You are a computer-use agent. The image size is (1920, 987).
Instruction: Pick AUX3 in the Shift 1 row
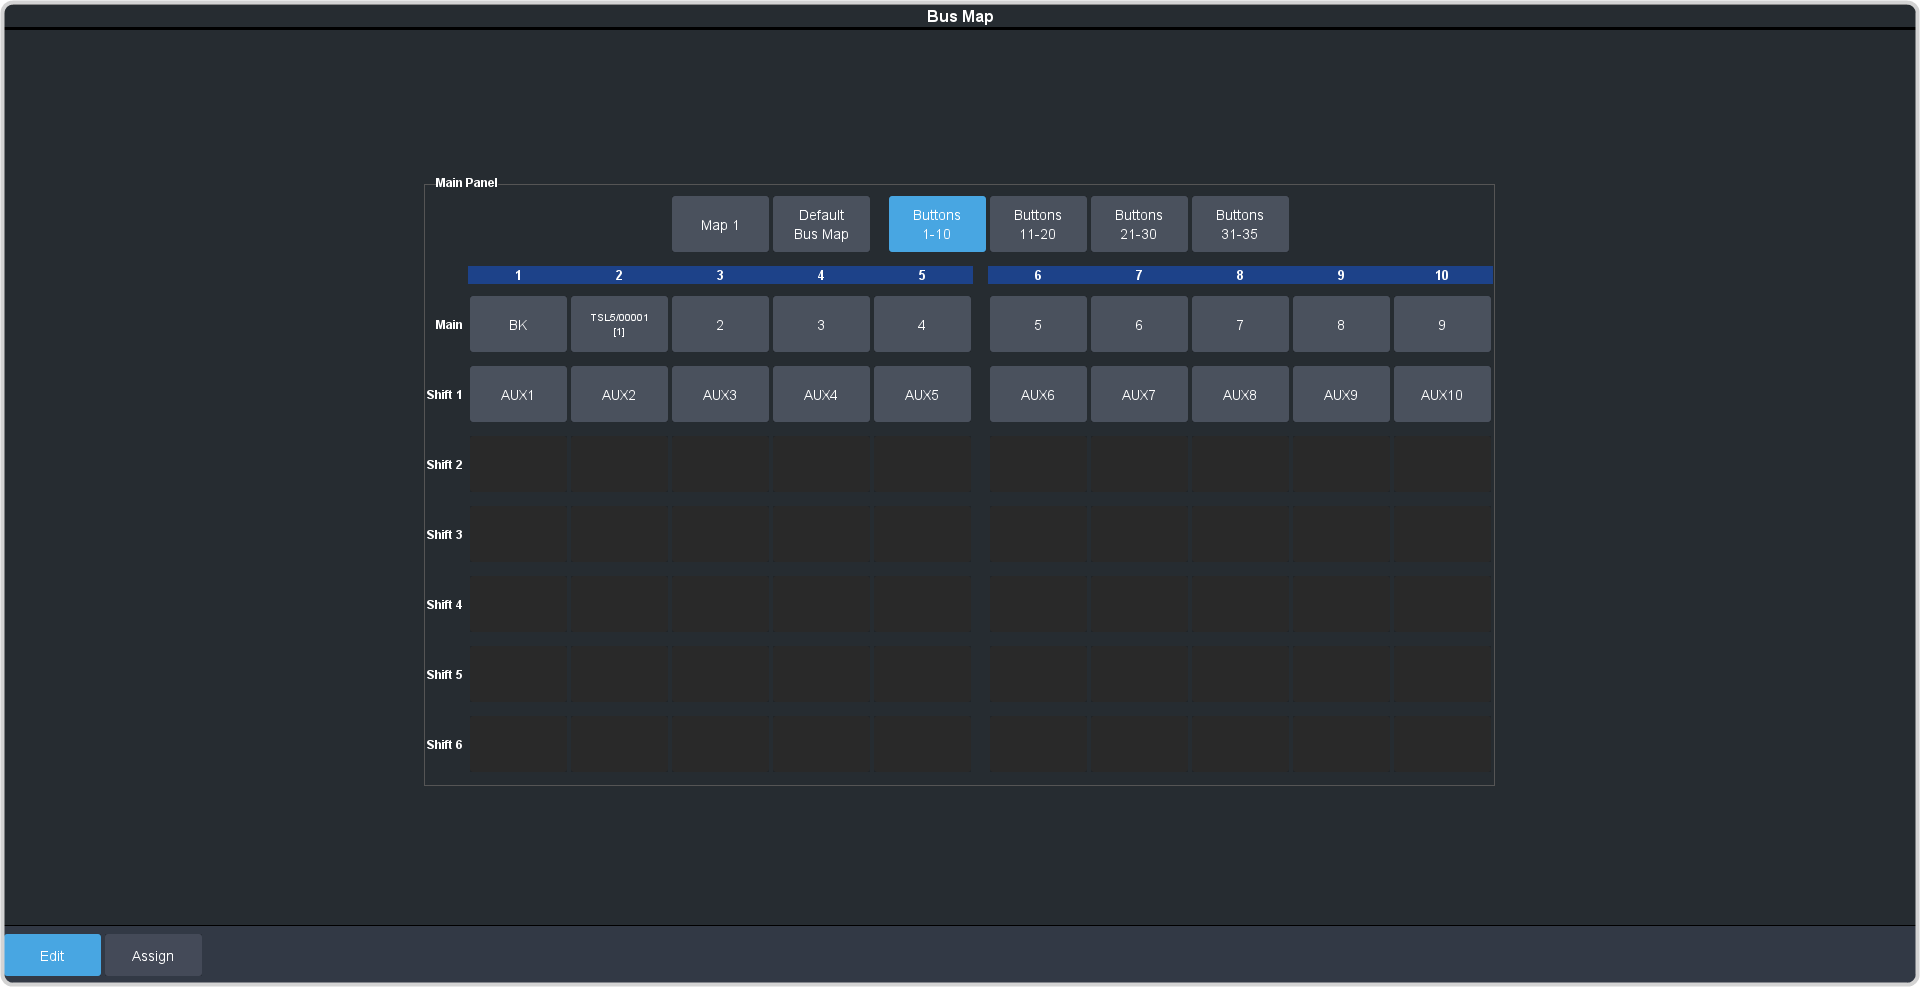coord(720,394)
